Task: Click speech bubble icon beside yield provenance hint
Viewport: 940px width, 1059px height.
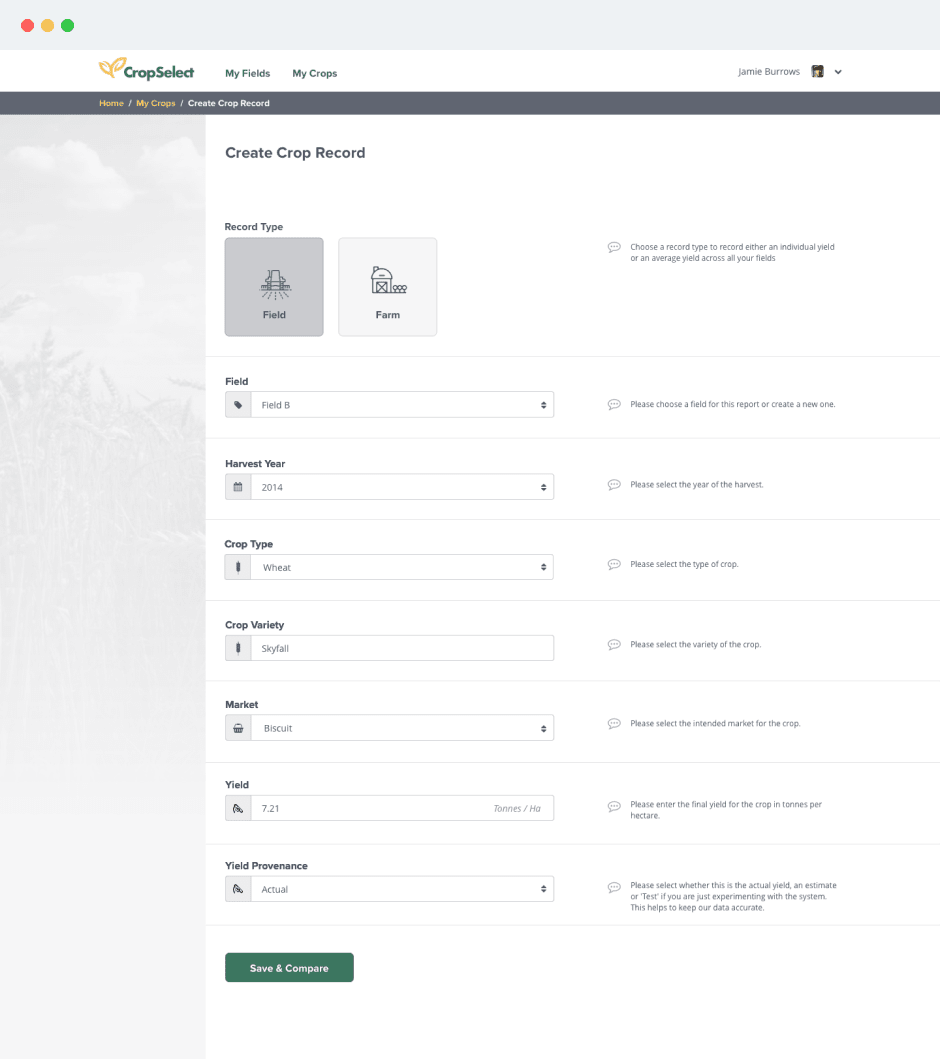Action: coord(614,887)
